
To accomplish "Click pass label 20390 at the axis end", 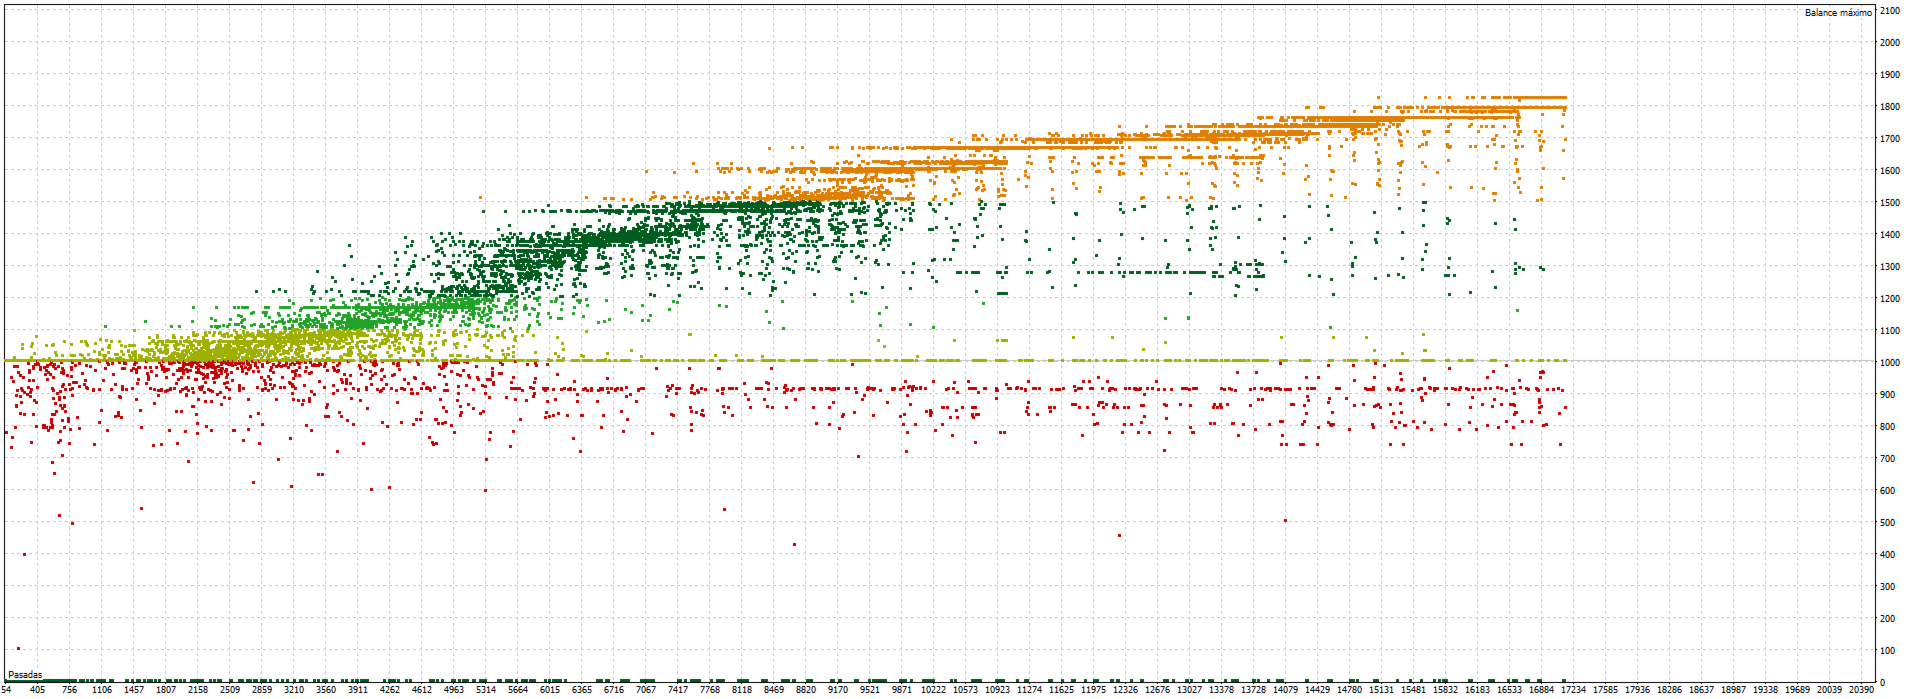I will pos(1862,690).
